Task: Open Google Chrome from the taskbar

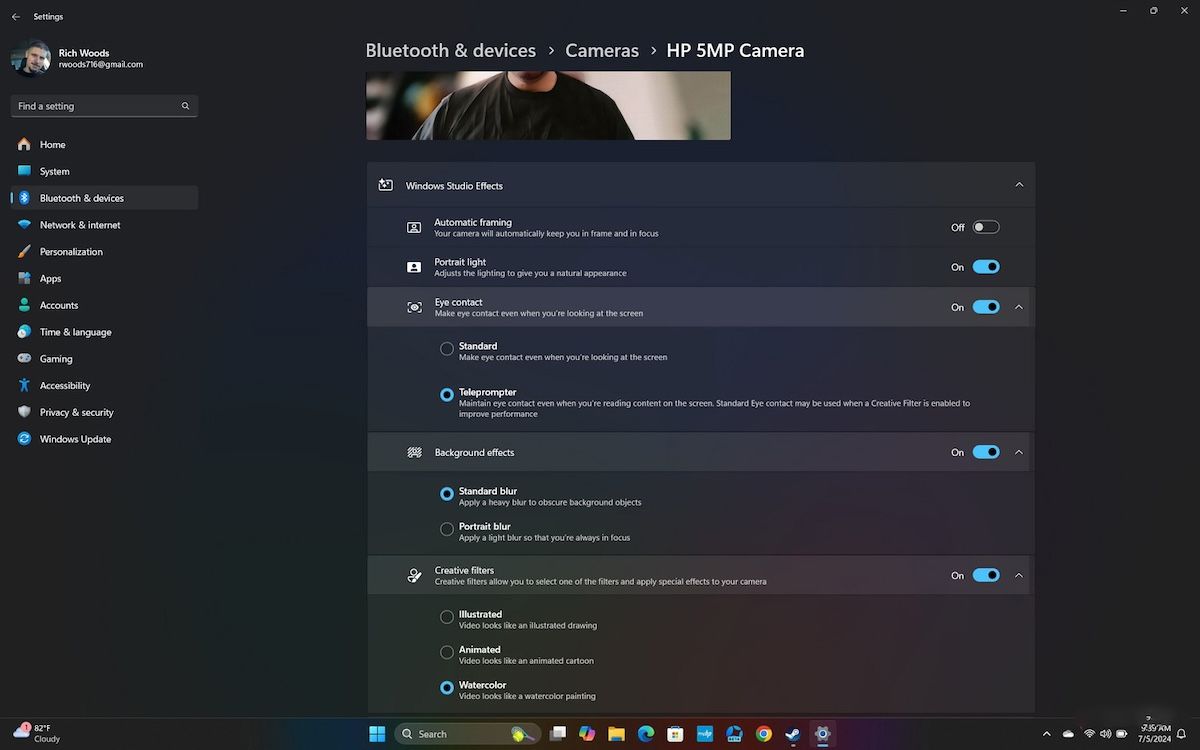Action: pos(764,734)
